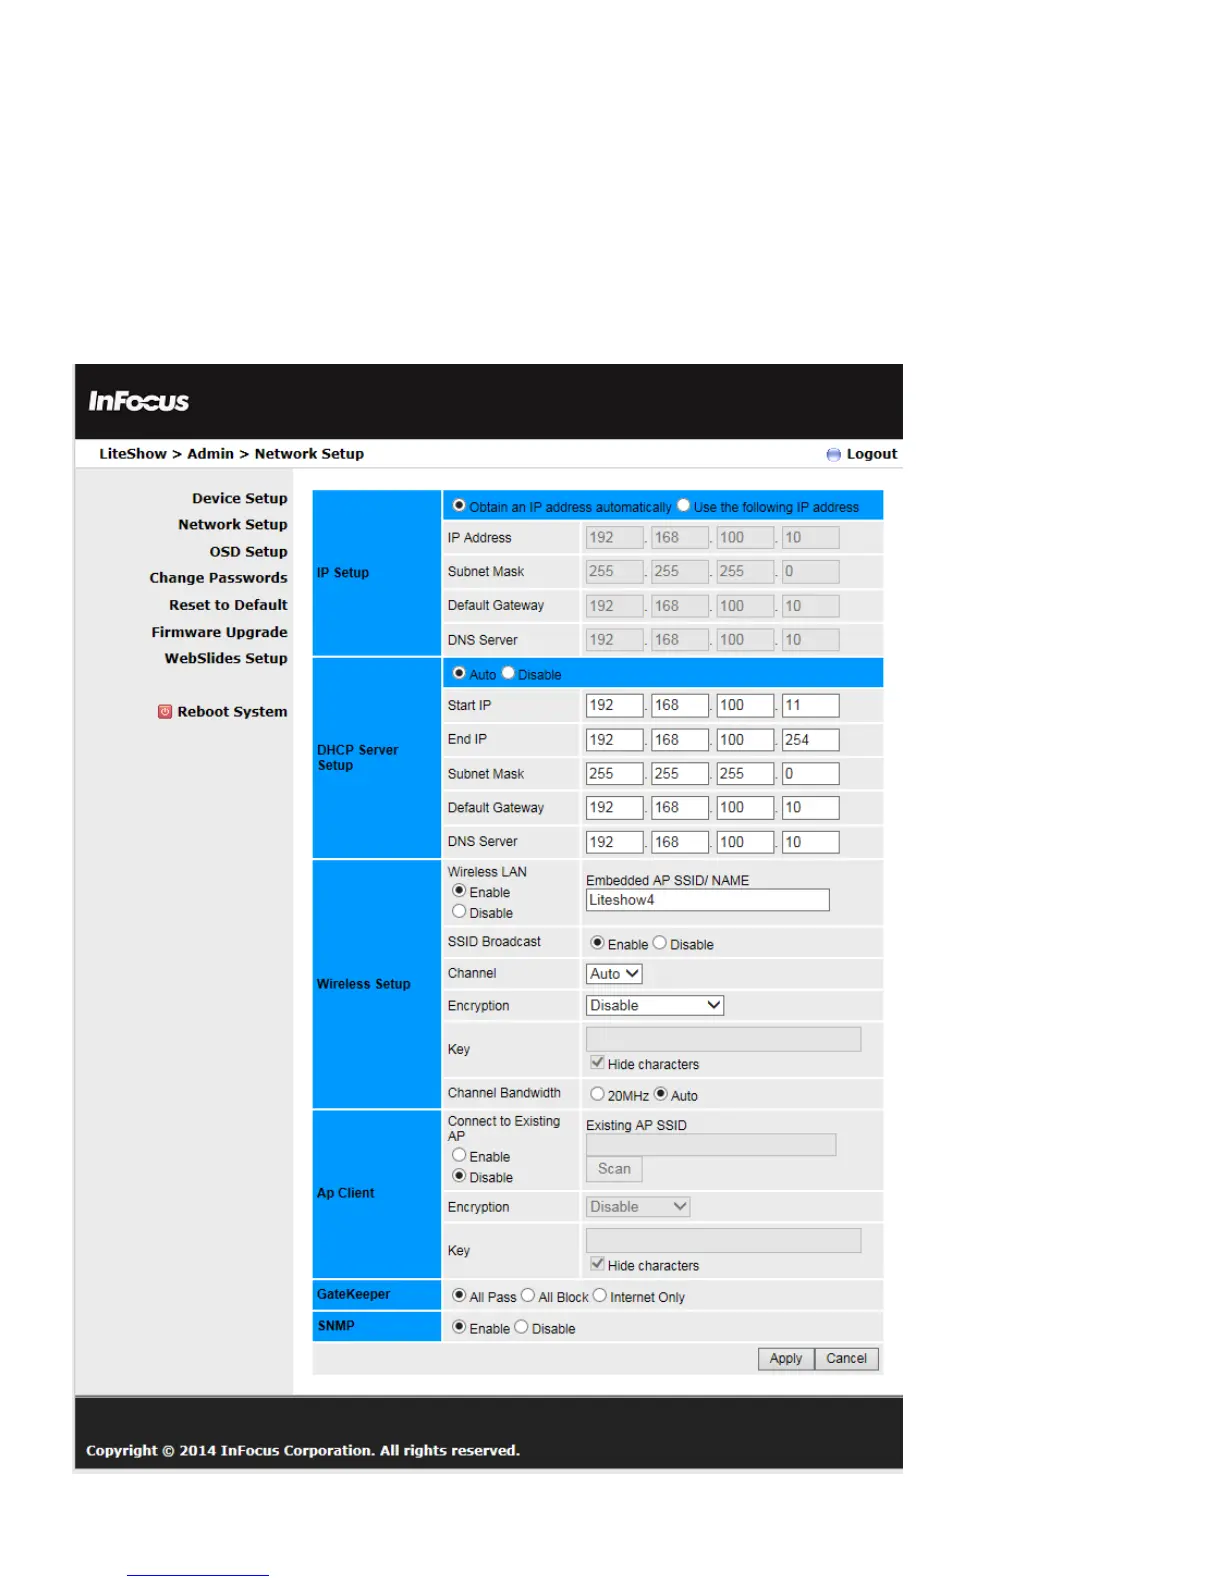1224x1584 pixels.
Task: Open Device Setup page
Action: pyautogui.click(x=240, y=498)
